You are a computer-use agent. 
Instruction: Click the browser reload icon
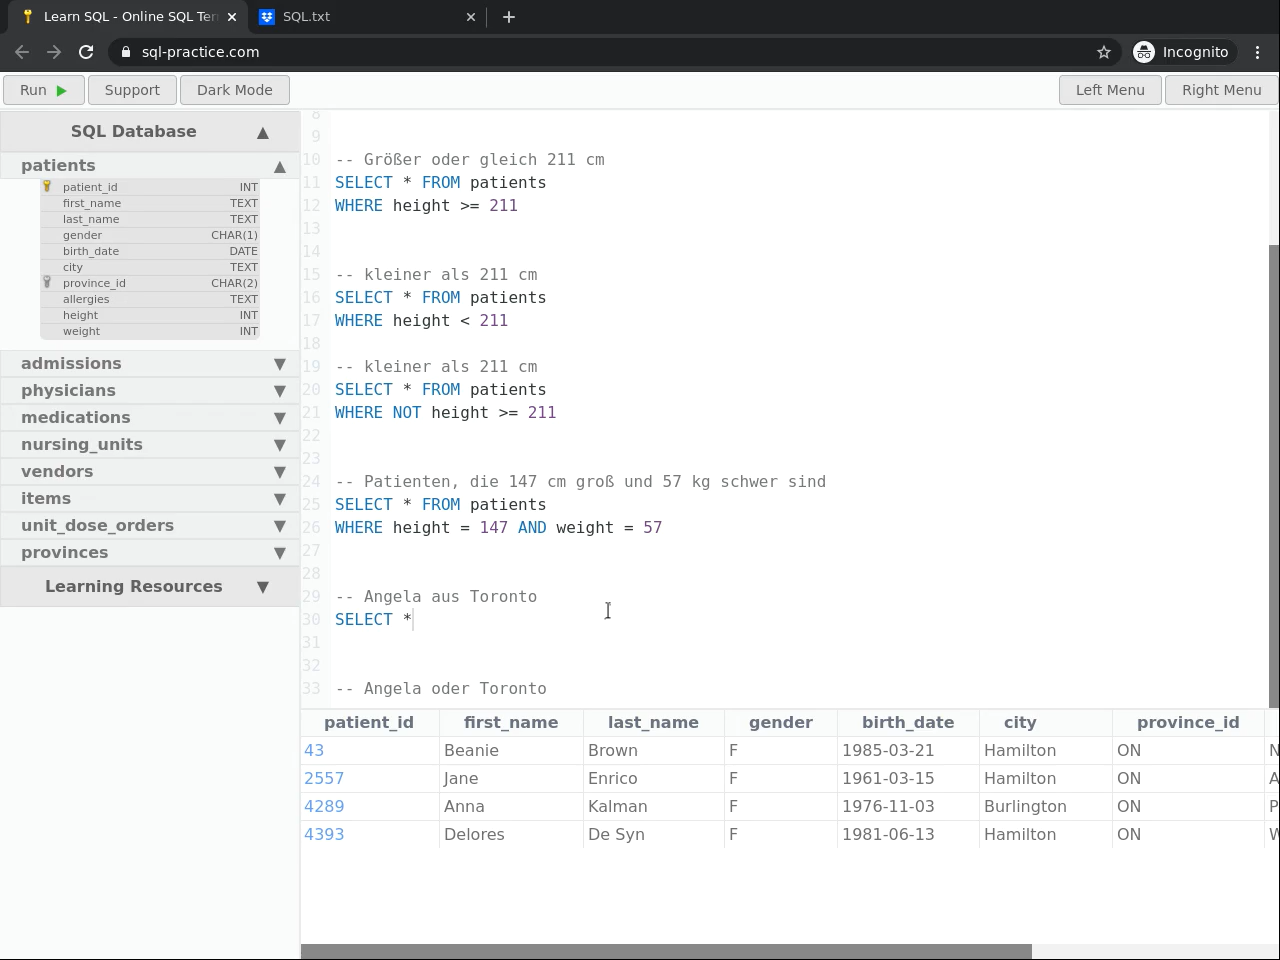pos(86,52)
